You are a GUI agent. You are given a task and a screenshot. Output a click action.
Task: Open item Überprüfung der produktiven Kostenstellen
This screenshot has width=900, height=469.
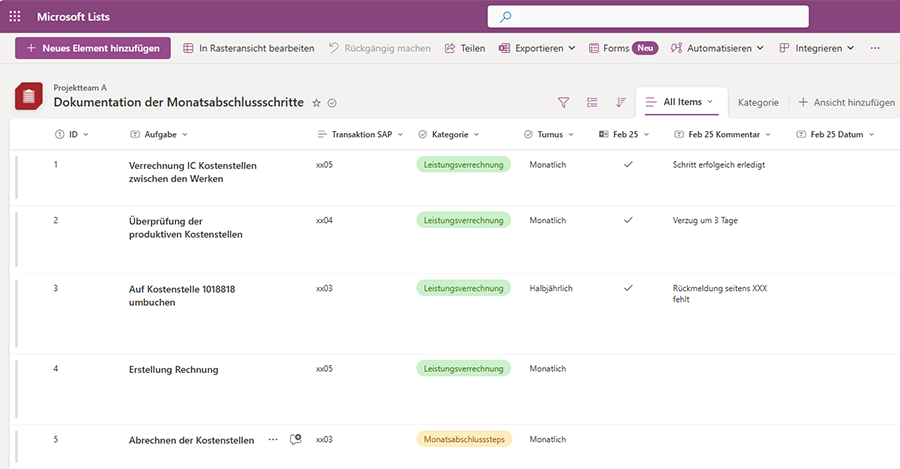point(185,228)
